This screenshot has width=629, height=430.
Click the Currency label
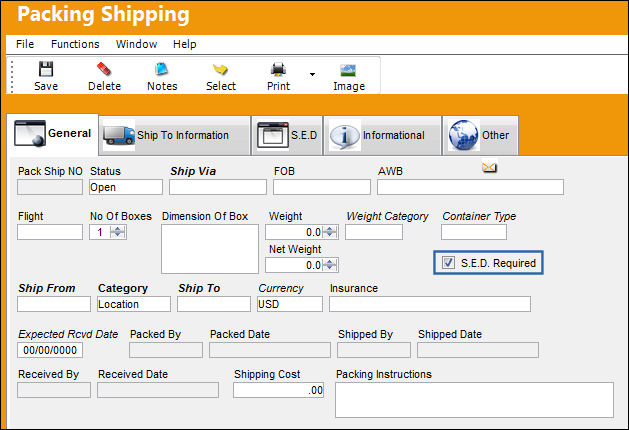tap(281, 288)
